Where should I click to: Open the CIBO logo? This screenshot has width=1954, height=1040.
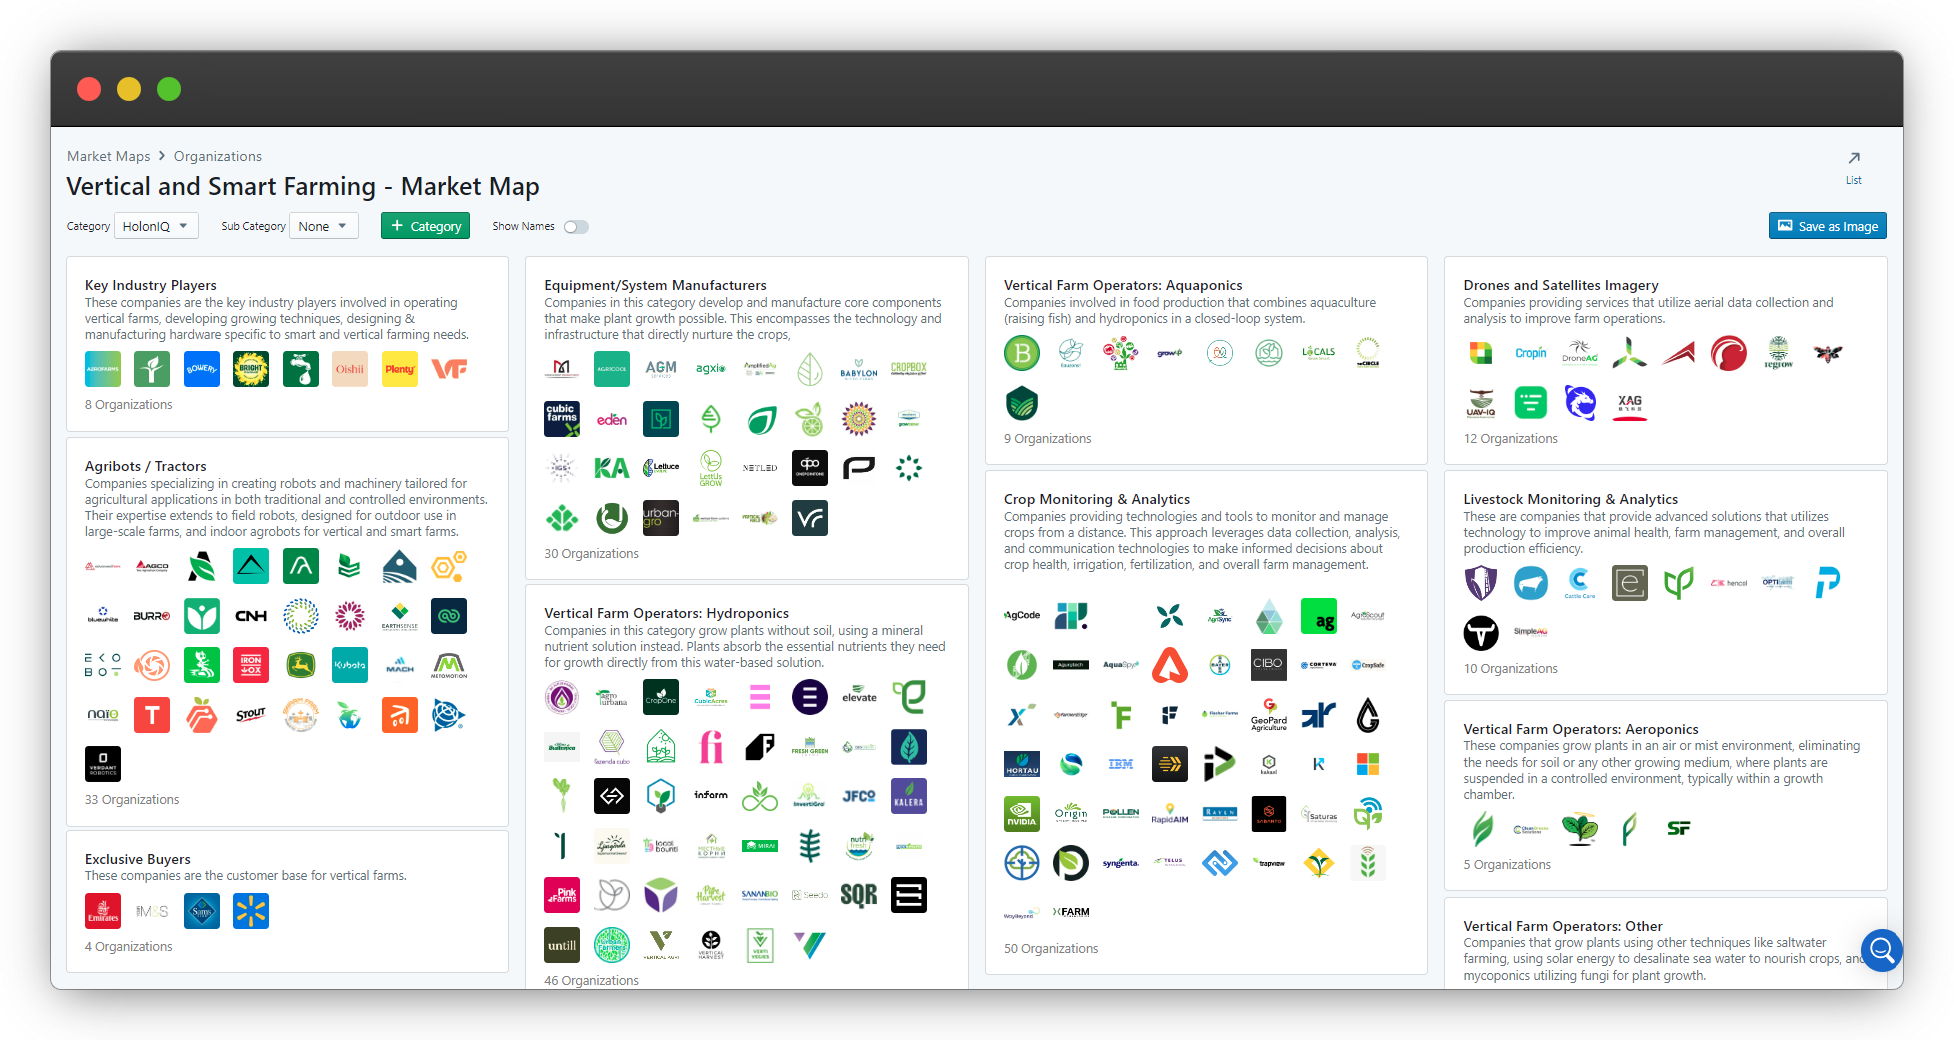click(x=1269, y=665)
